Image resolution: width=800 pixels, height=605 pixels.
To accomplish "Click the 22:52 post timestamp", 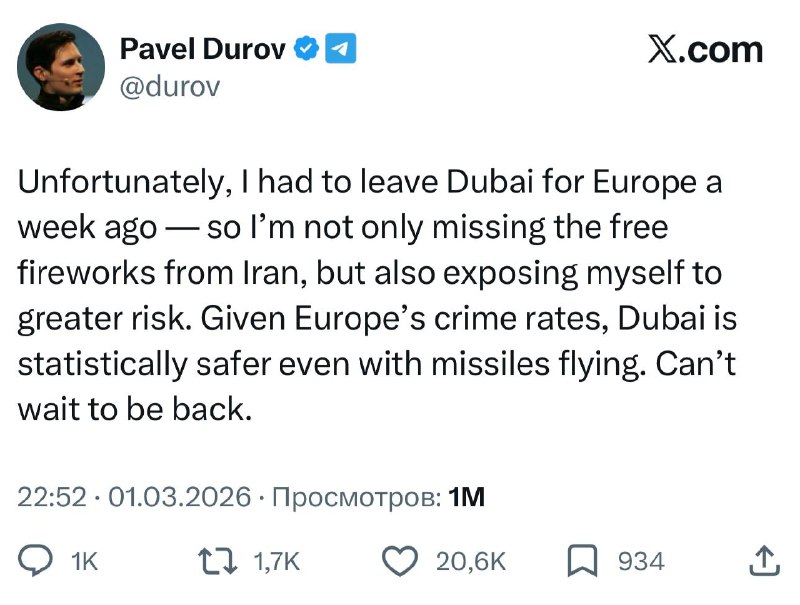I will coord(52,496).
